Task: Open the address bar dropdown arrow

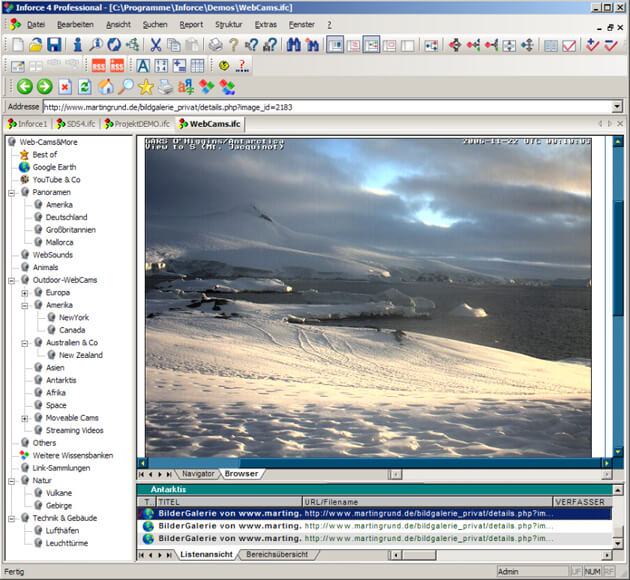Action: coord(616,107)
